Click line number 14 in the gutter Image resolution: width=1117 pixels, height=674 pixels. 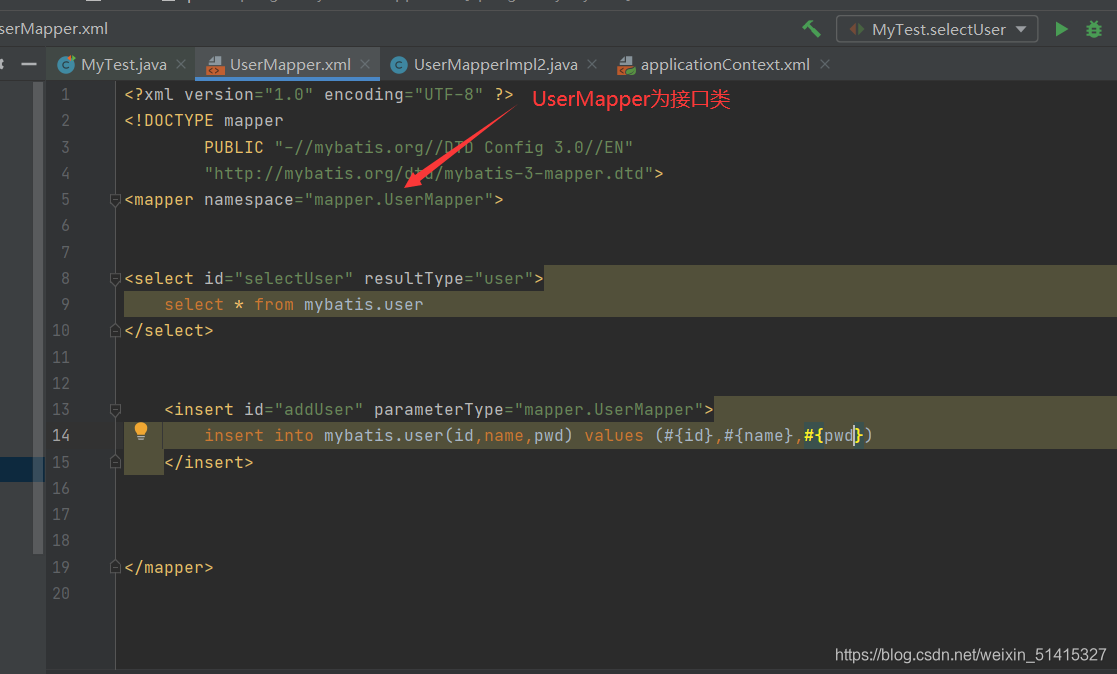click(x=61, y=435)
